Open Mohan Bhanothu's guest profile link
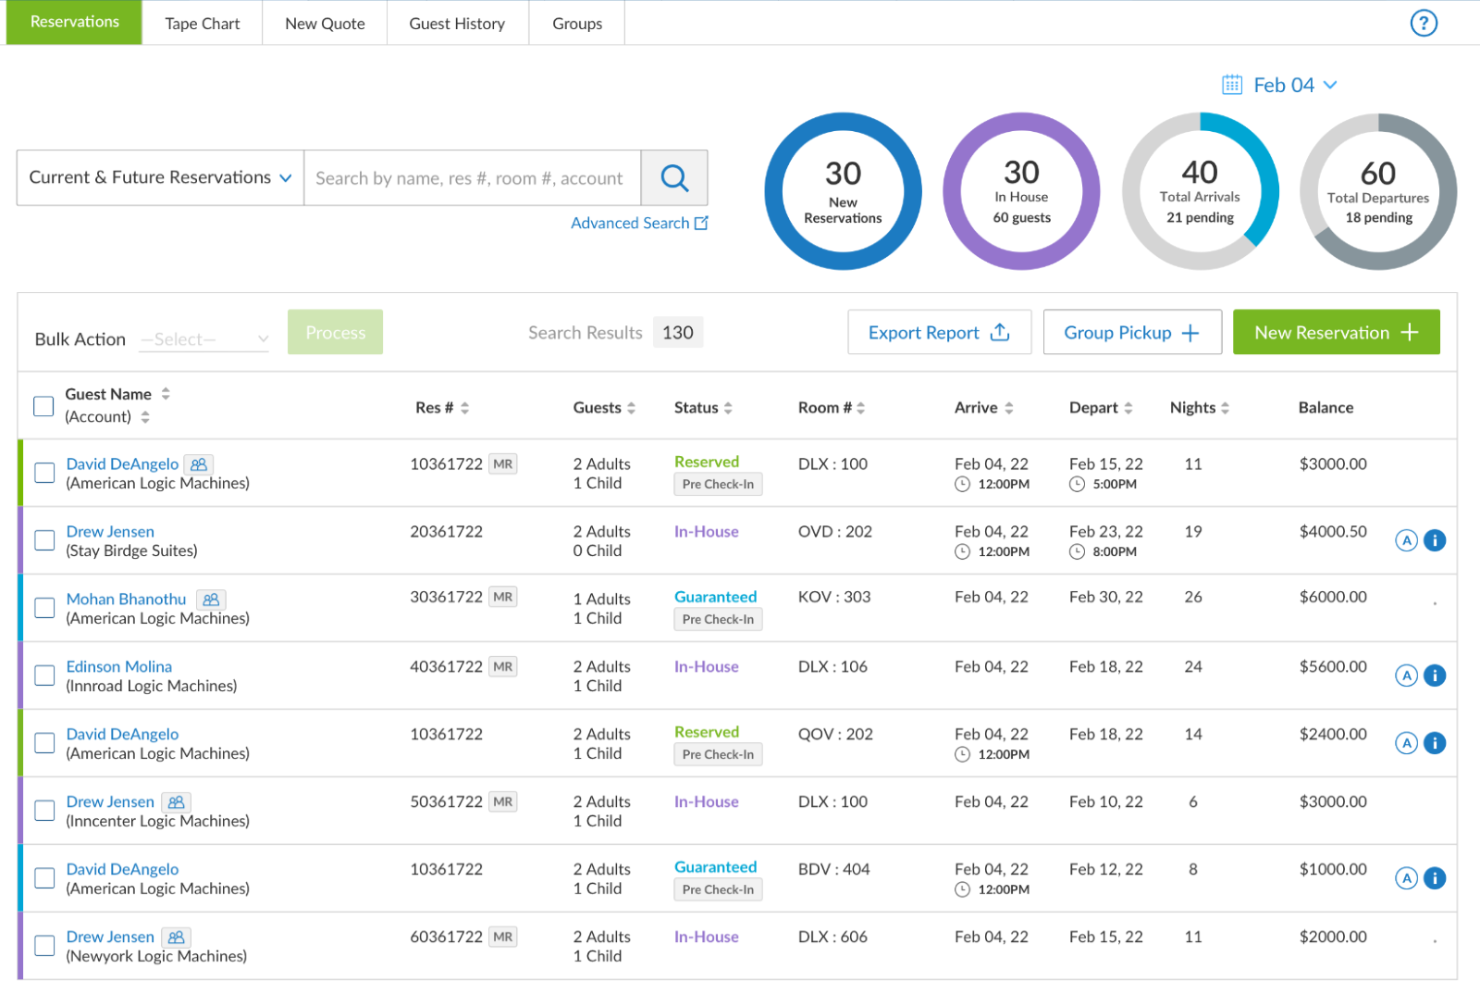 click(x=125, y=598)
